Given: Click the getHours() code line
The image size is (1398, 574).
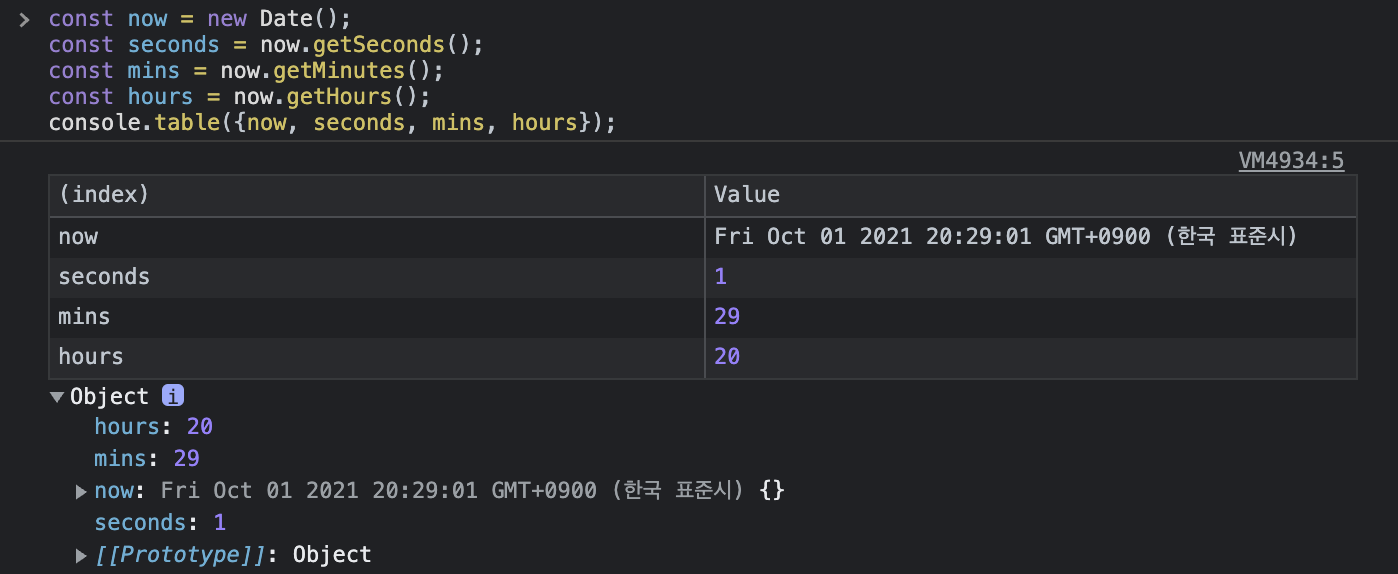Looking at the screenshot, I should tap(240, 97).
